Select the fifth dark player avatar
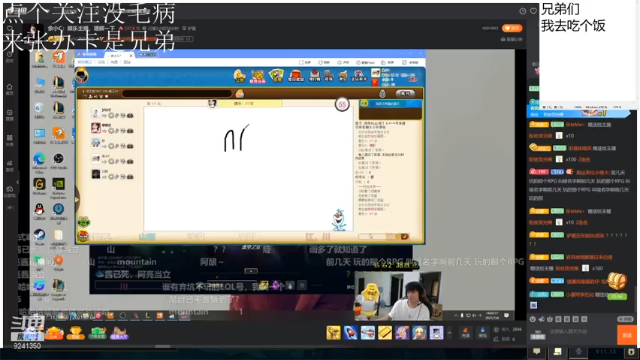640x360 pixels. 96,174
